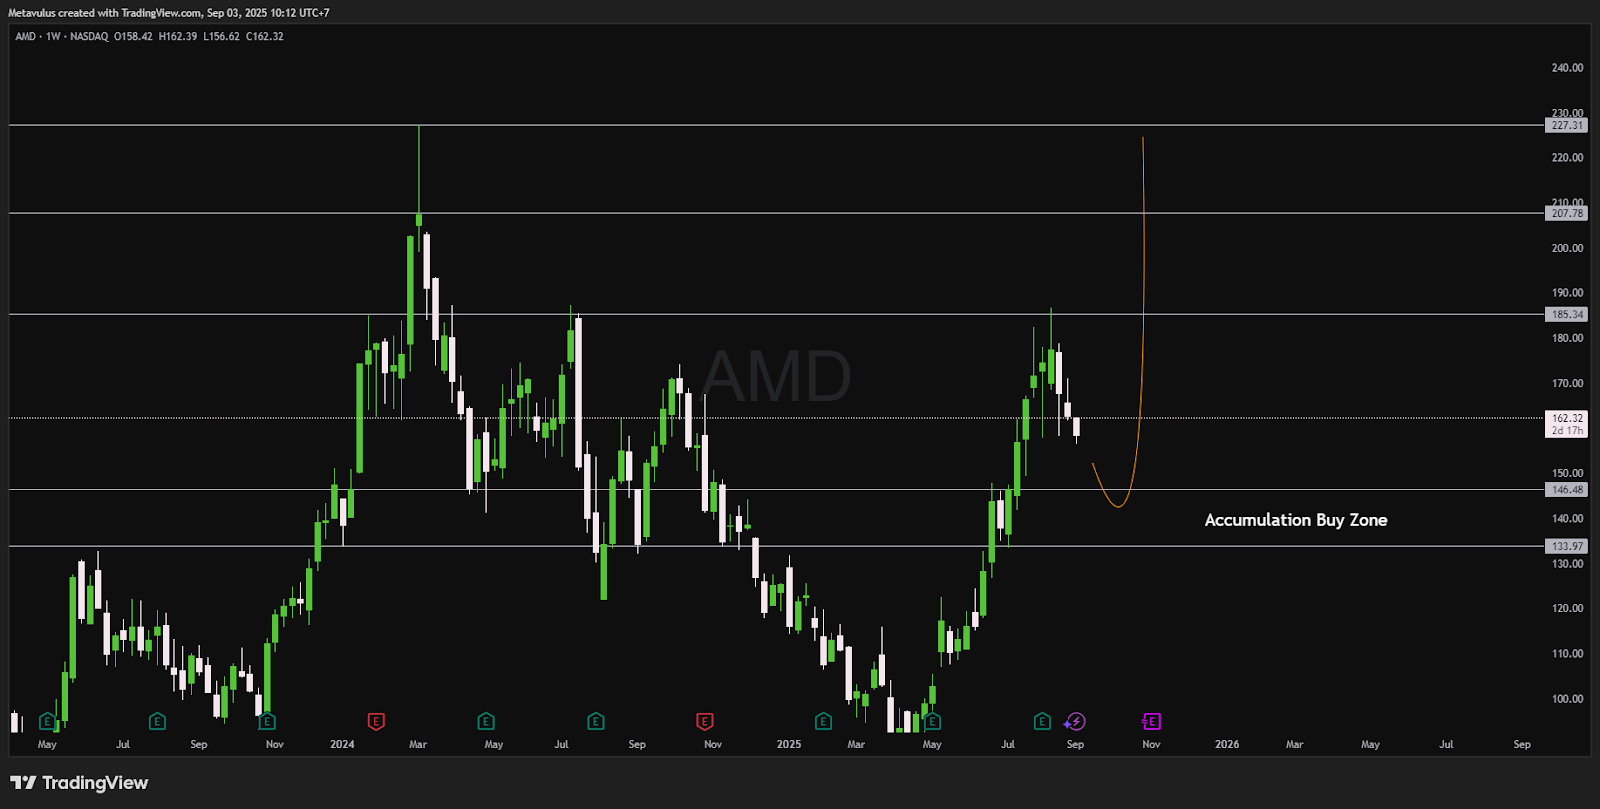Click the 2024 label on time axis
Viewport: 1600px width, 809px height.
click(x=342, y=744)
